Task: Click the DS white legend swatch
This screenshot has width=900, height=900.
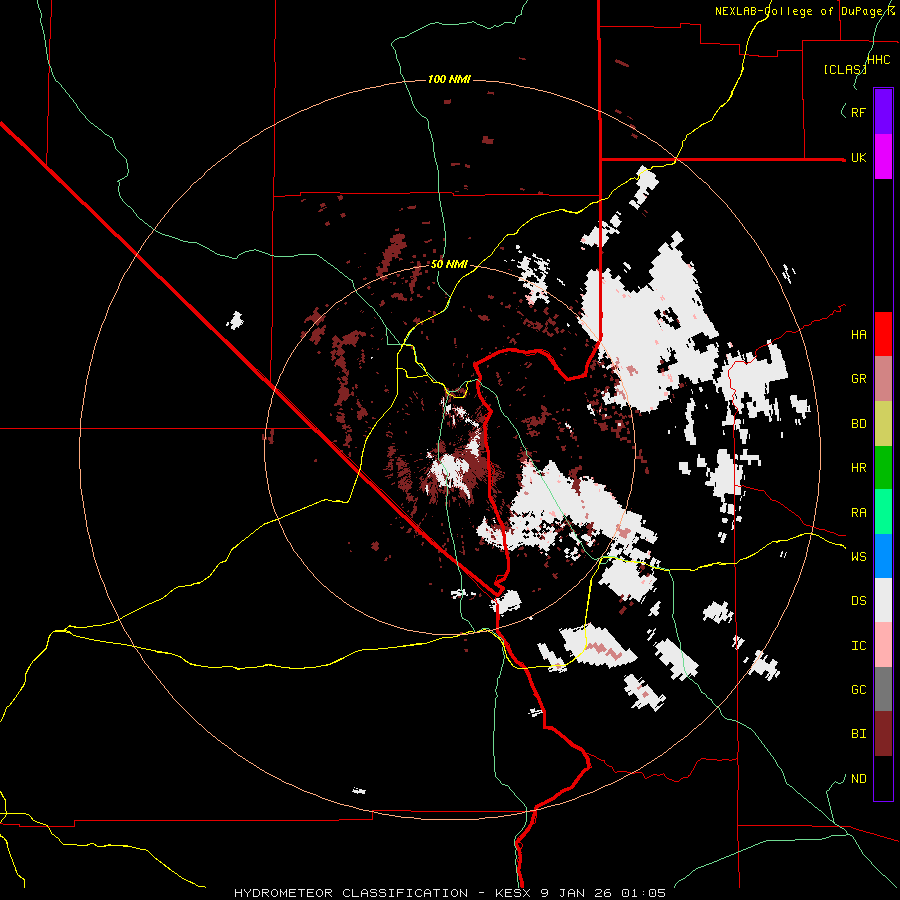Action: pyautogui.click(x=883, y=600)
